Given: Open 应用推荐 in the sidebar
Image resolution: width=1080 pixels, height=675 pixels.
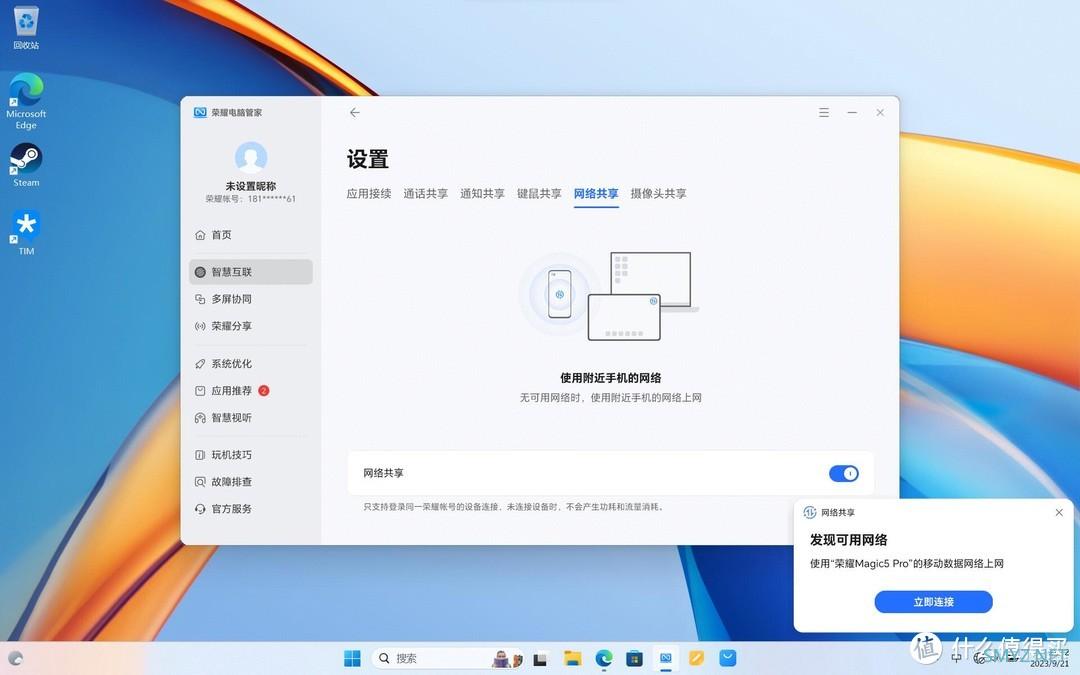Looking at the screenshot, I should 251,391.
